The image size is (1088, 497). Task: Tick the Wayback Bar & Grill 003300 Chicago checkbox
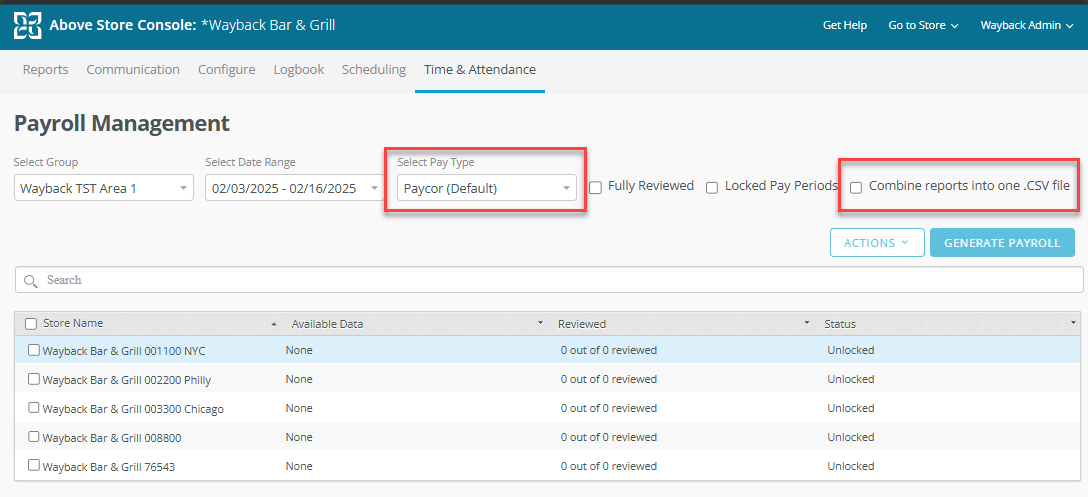point(33,408)
